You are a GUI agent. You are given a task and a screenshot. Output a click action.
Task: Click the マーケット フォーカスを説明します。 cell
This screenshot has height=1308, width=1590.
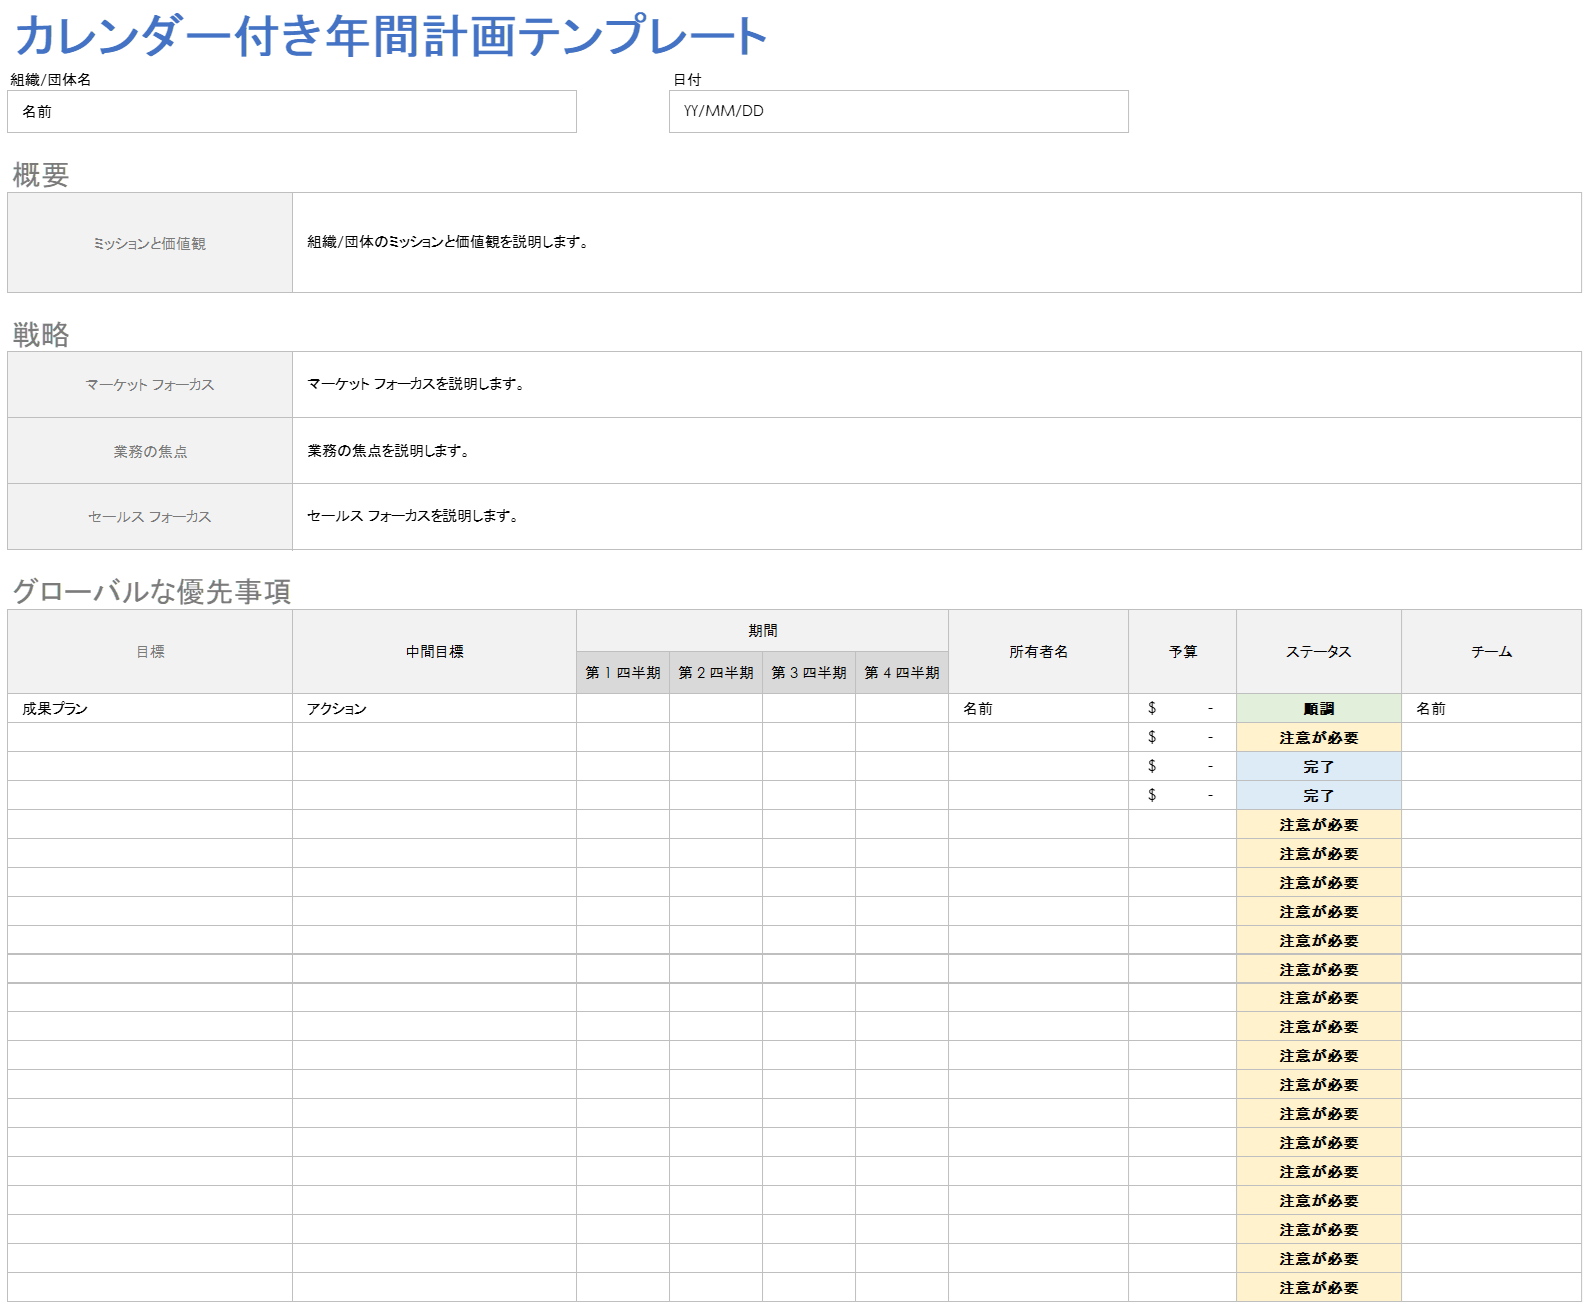point(936,385)
